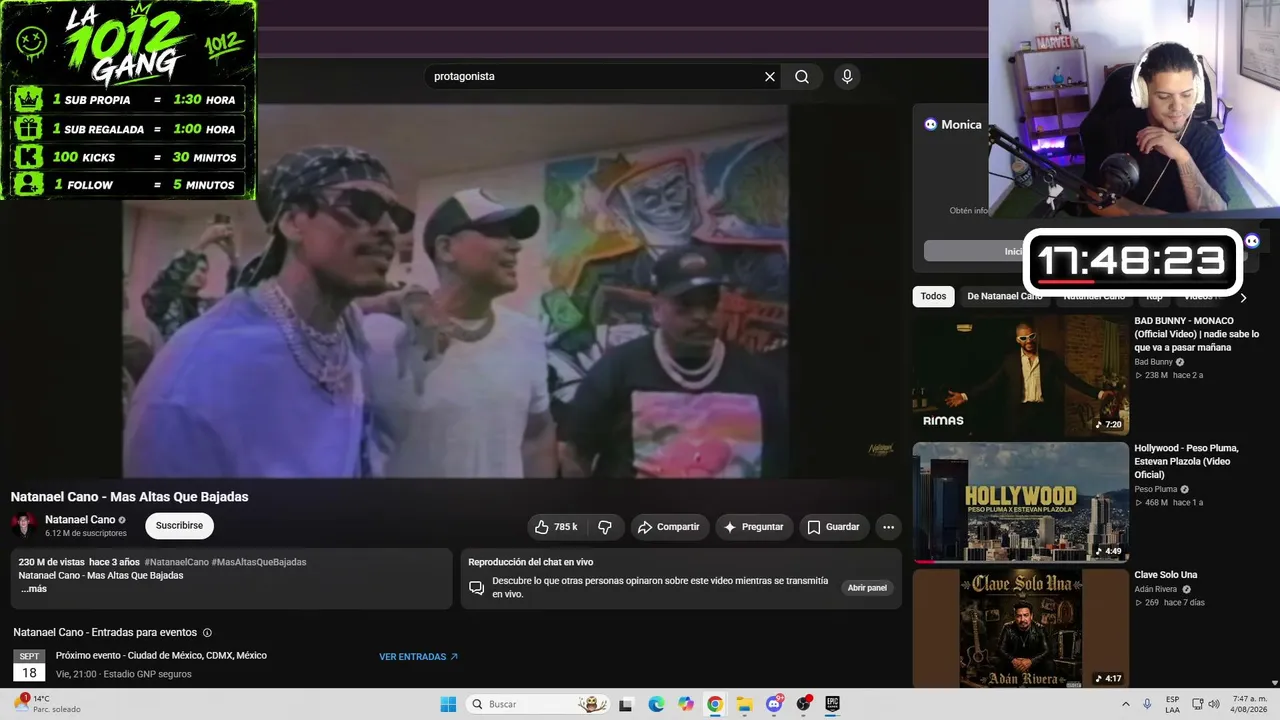
Task: Open the Peso Pluma channel name
Action: (1155, 489)
